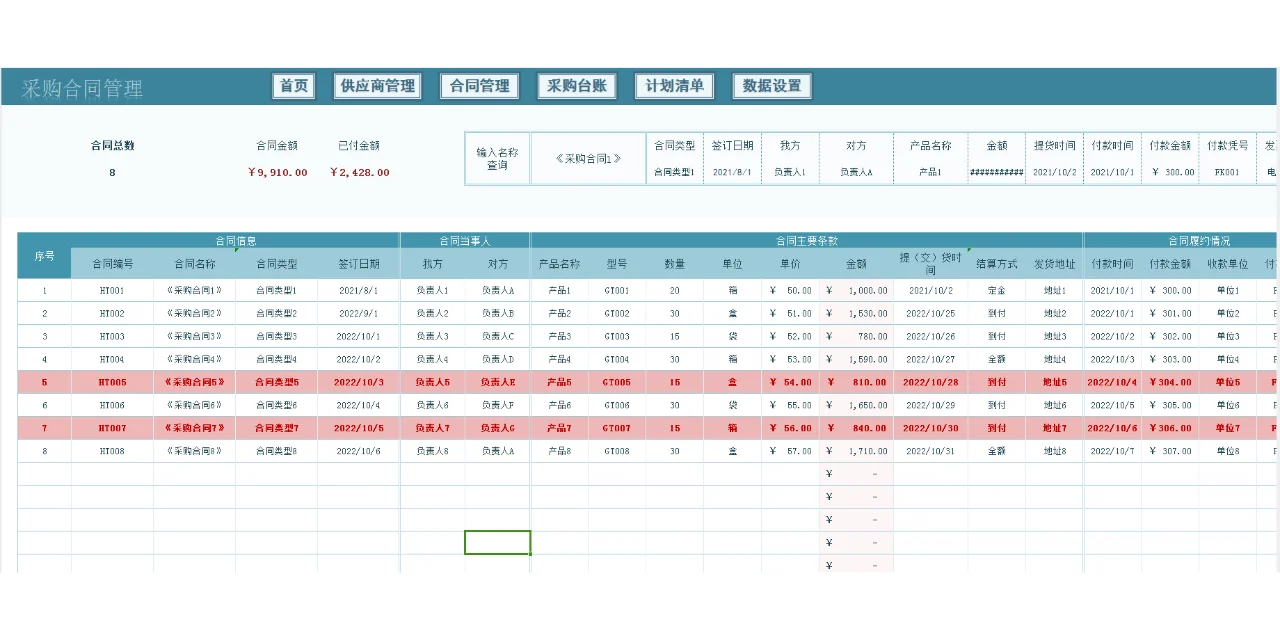This screenshot has width=1280, height=640.
Task: Select the highlighted HT005 cell
Action: click(x=112, y=382)
